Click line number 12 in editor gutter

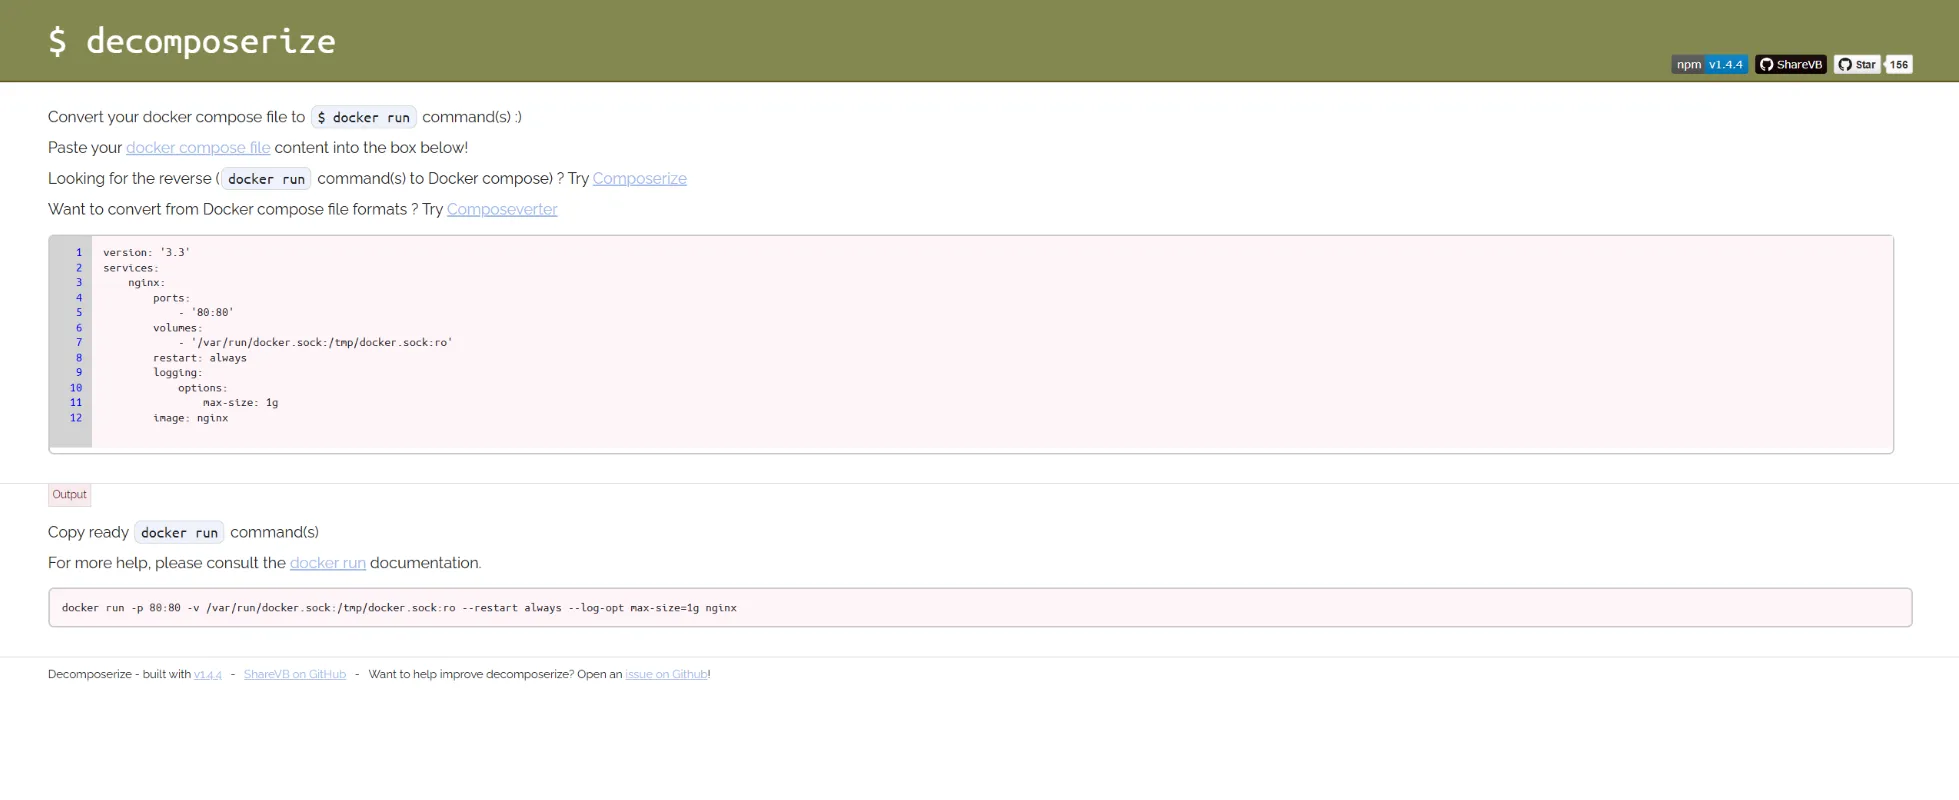tap(76, 418)
